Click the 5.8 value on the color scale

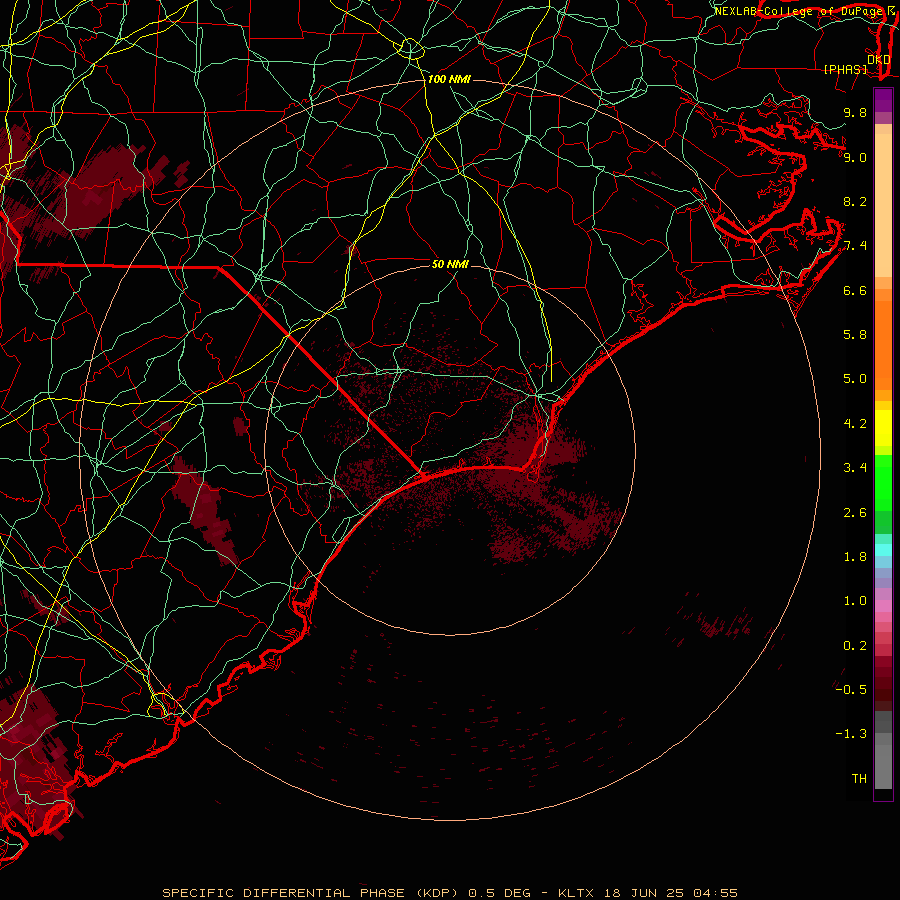[855, 335]
